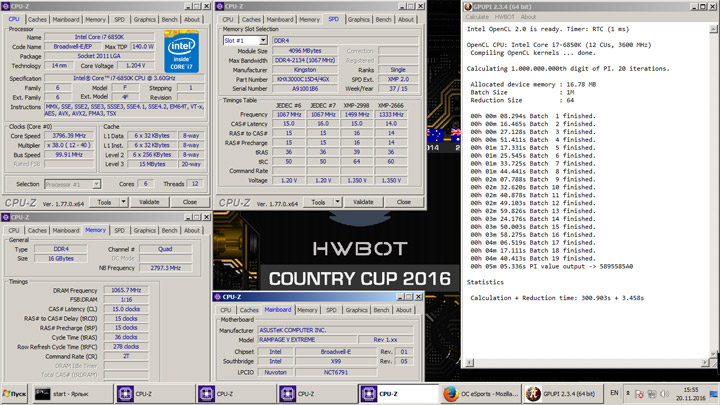Open About tab in the Mainboard window
This screenshot has width=720, height=405.
click(x=404, y=310)
